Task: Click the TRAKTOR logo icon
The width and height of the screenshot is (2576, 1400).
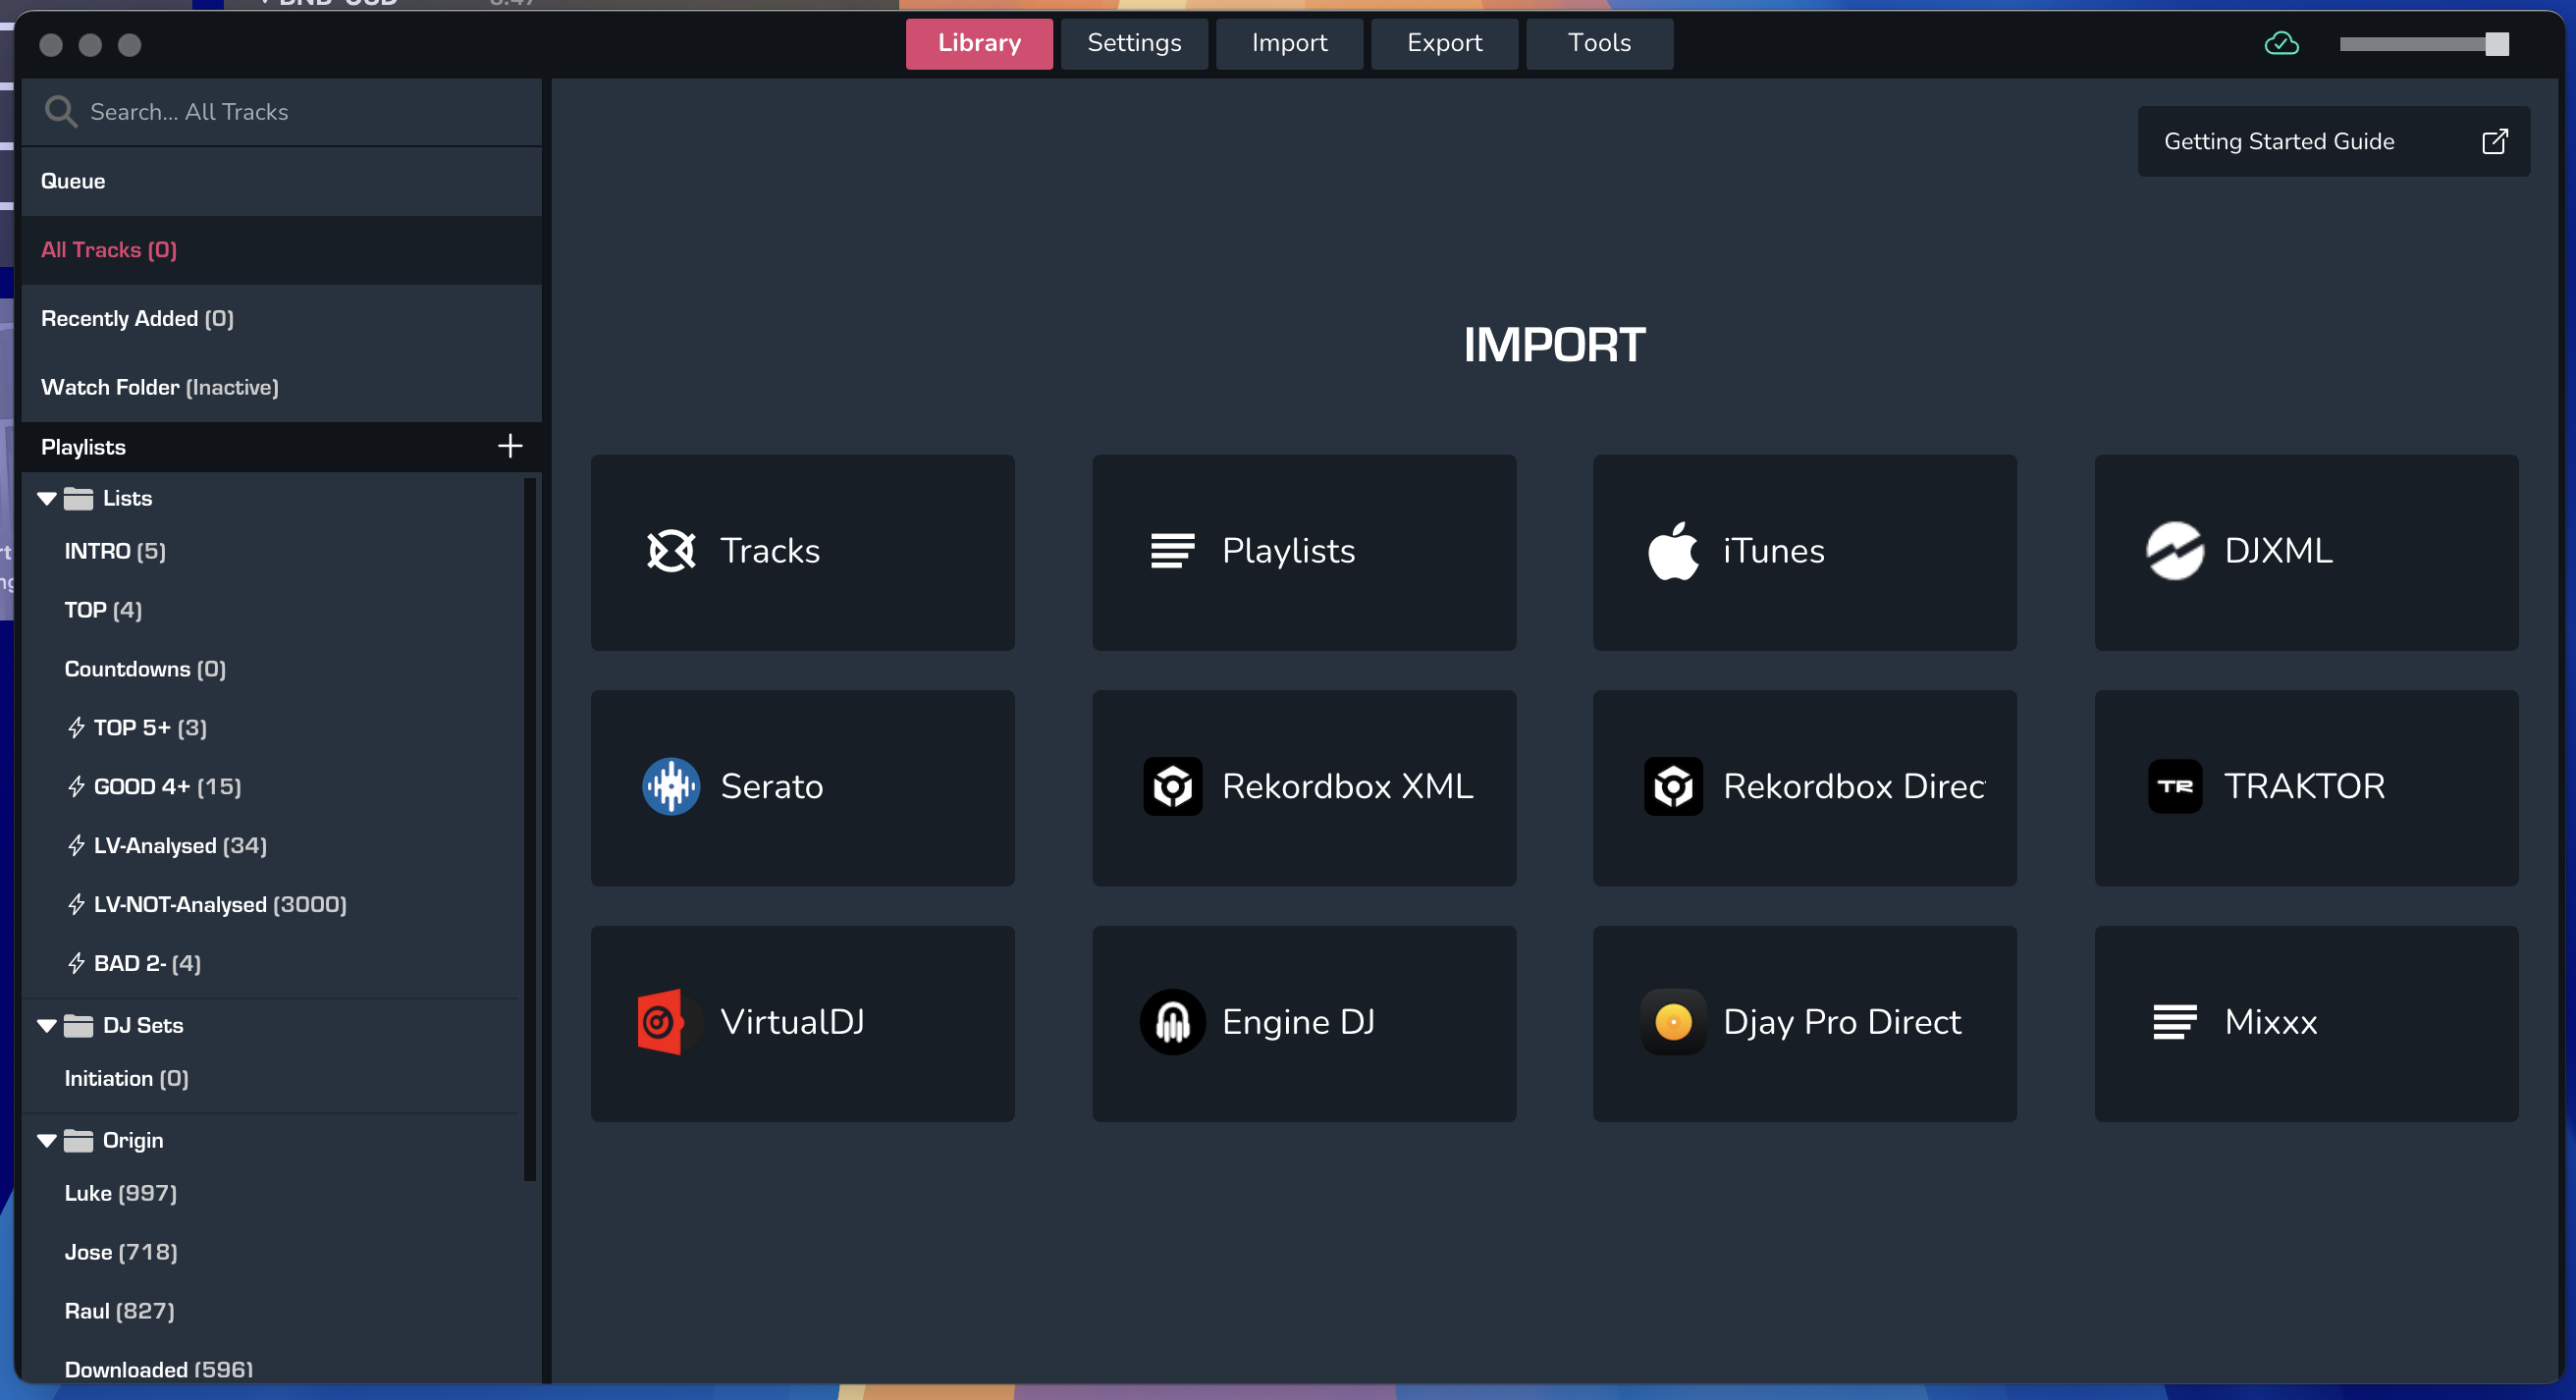Action: [x=2174, y=787]
